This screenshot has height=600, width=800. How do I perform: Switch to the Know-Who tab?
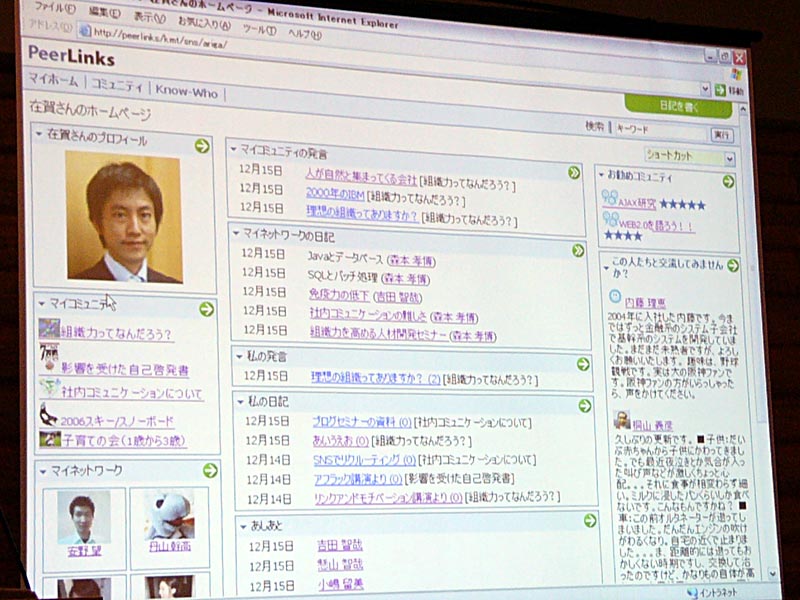(x=187, y=91)
